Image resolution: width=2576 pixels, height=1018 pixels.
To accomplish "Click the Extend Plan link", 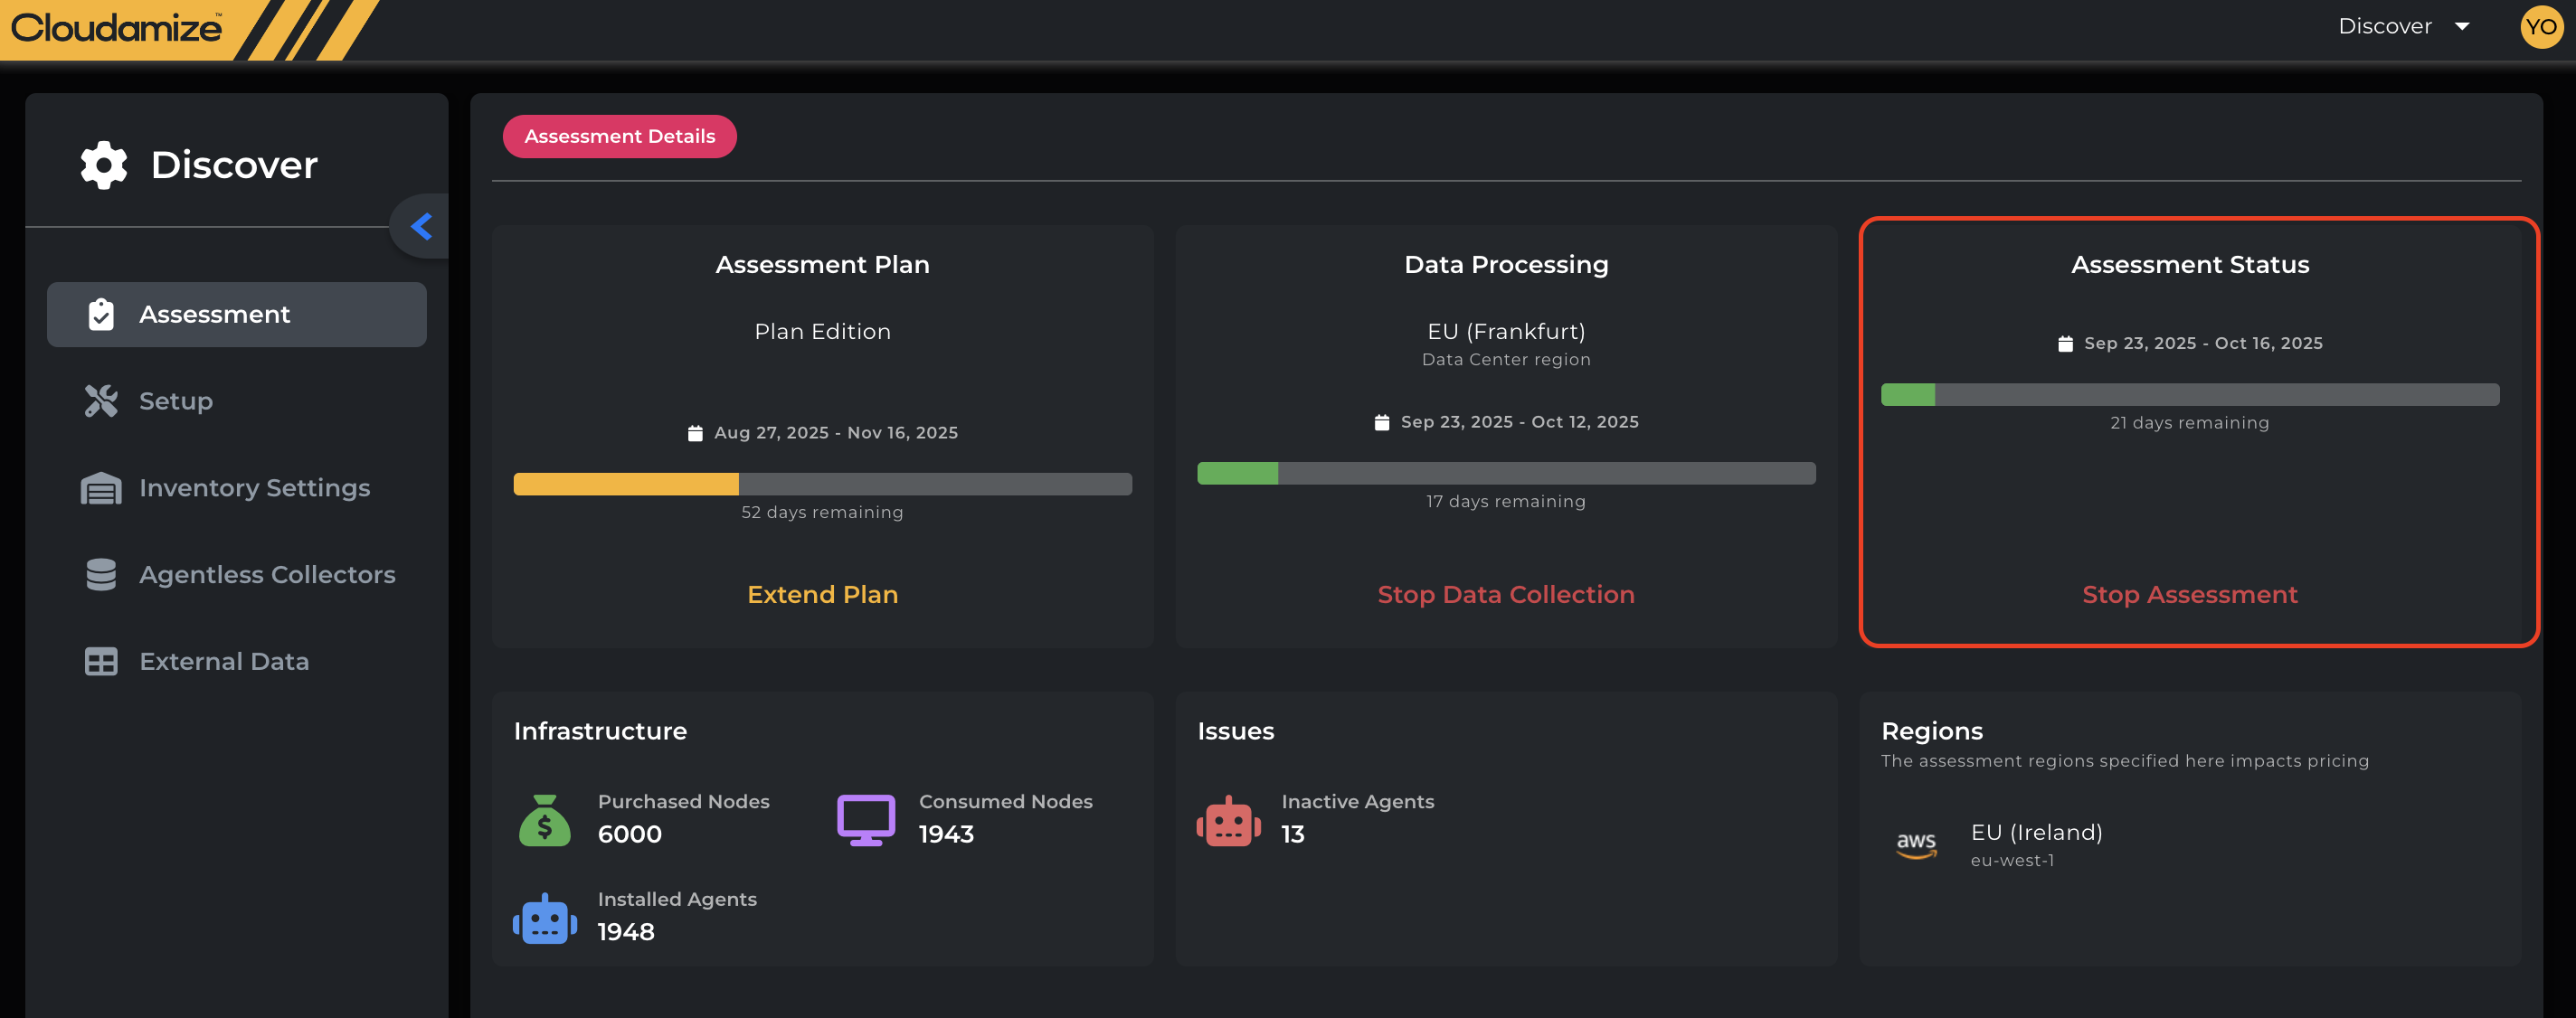I will (822, 595).
